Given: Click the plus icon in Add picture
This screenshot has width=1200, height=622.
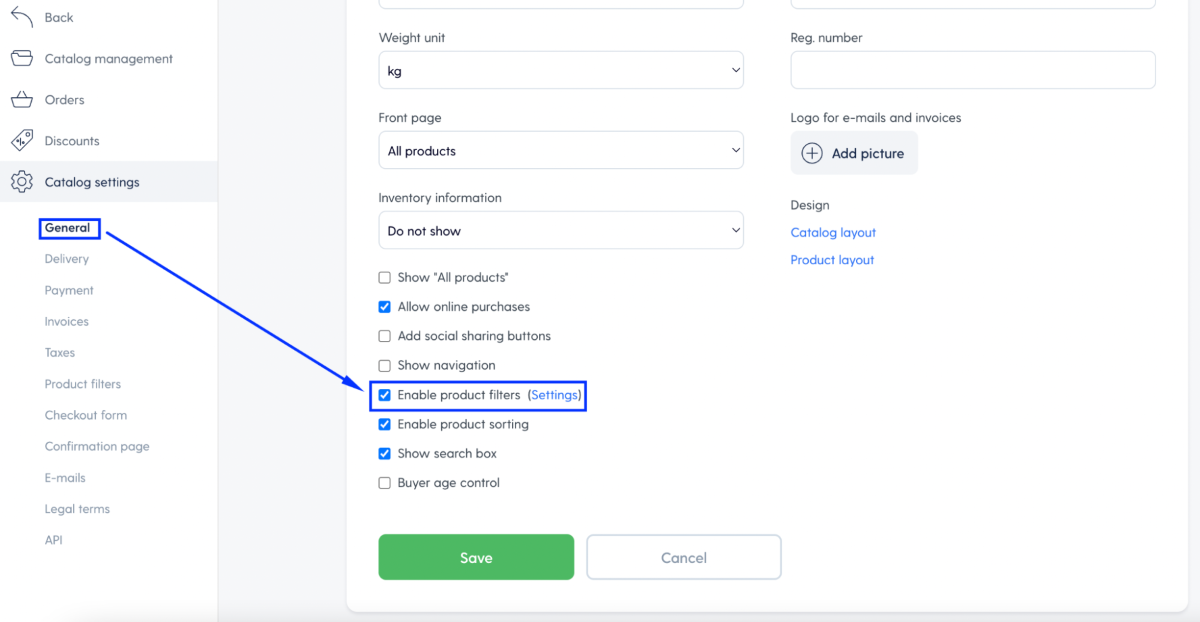Looking at the screenshot, I should click(x=813, y=153).
